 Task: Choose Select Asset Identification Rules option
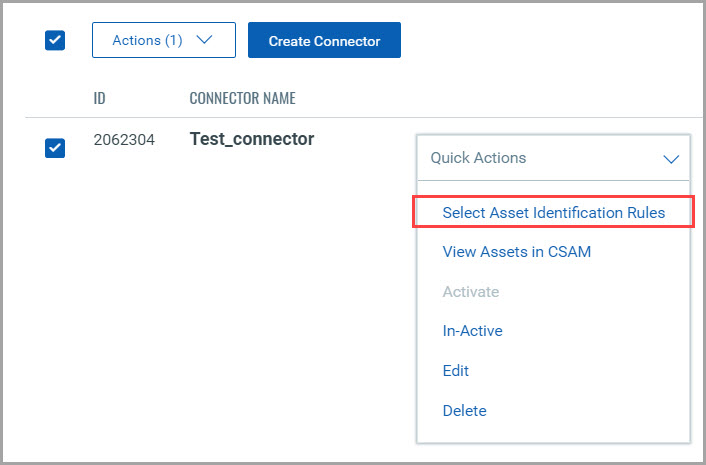click(x=553, y=212)
